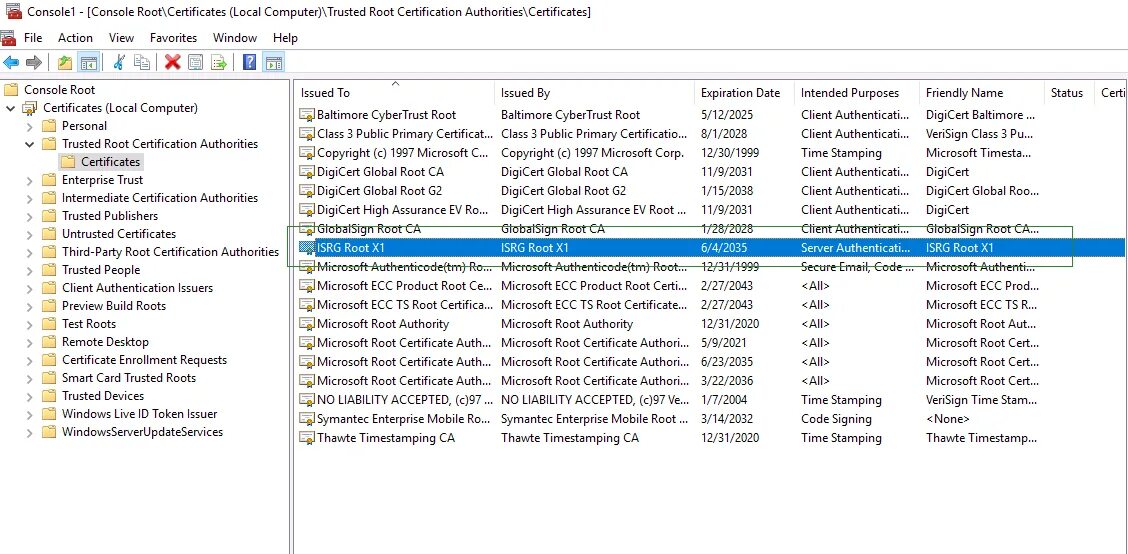
Task: Select Remote Desktop tree item
Action: [105, 342]
